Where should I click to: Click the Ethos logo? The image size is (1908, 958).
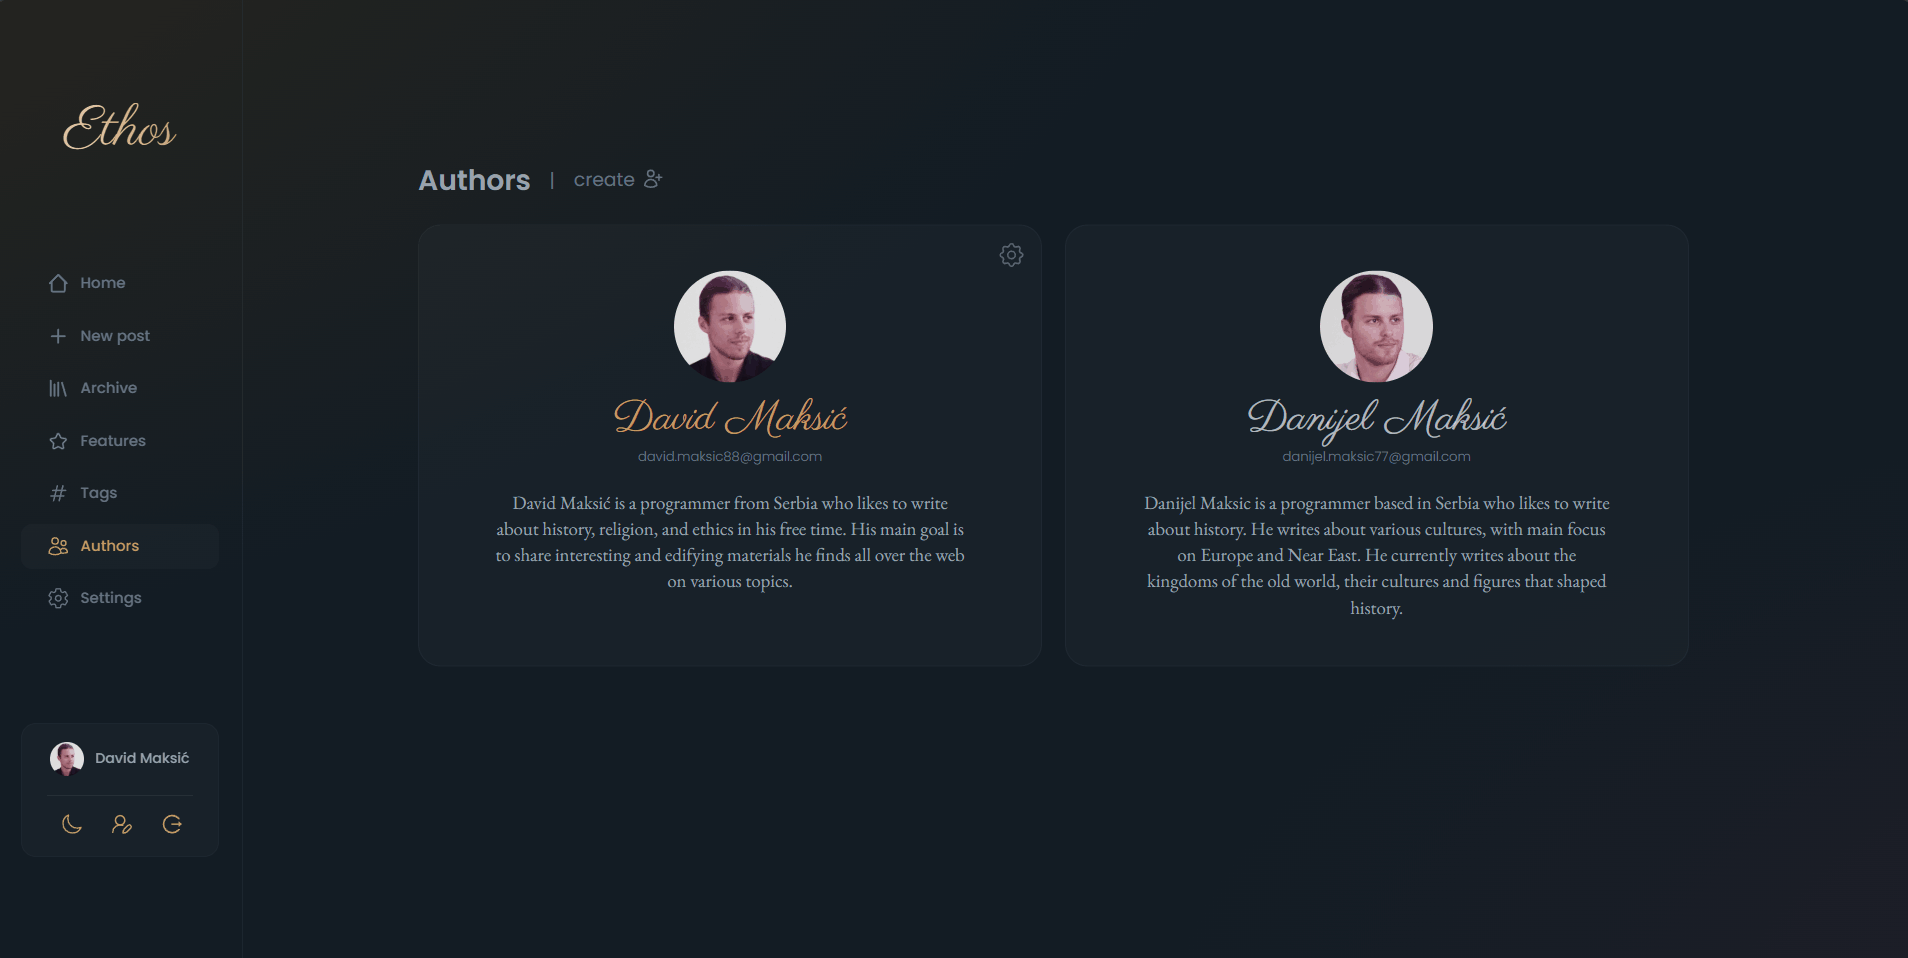click(x=120, y=127)
